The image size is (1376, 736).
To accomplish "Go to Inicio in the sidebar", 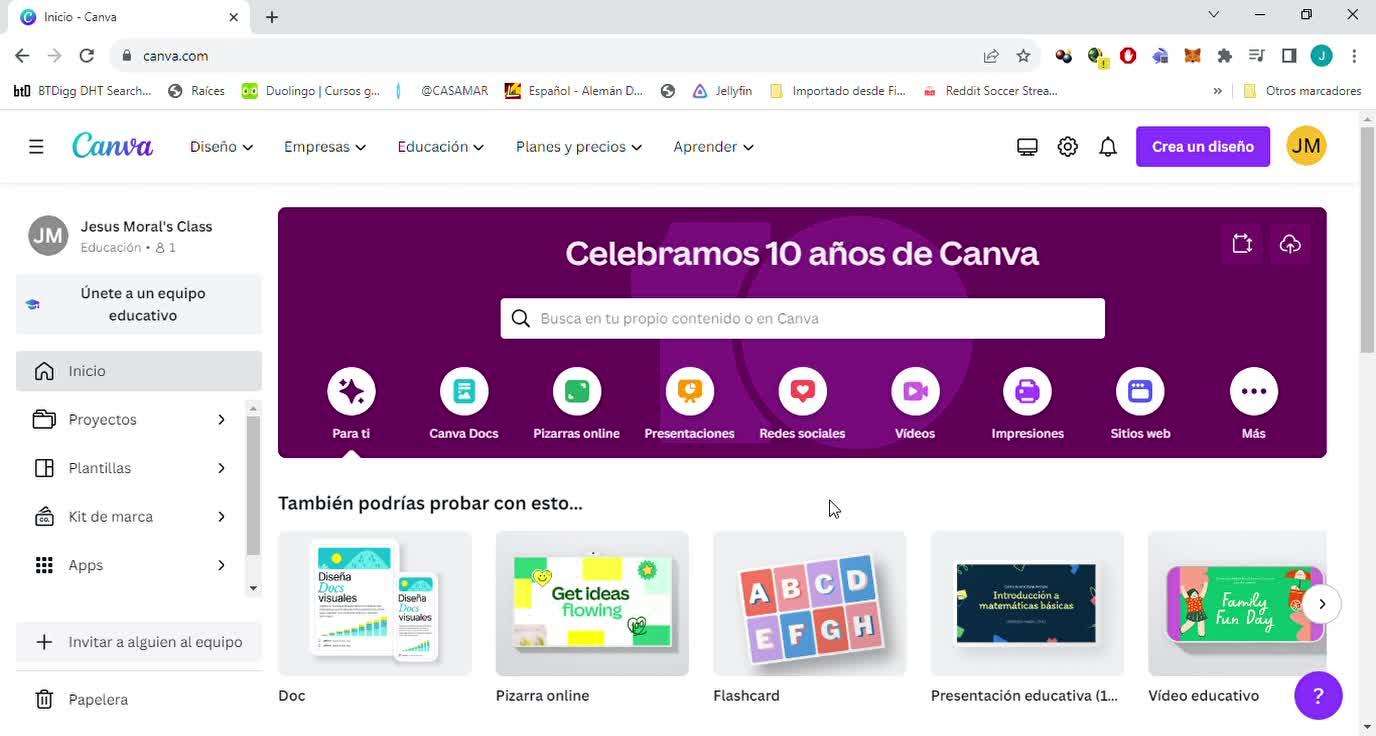I will [x=139, y=371].
